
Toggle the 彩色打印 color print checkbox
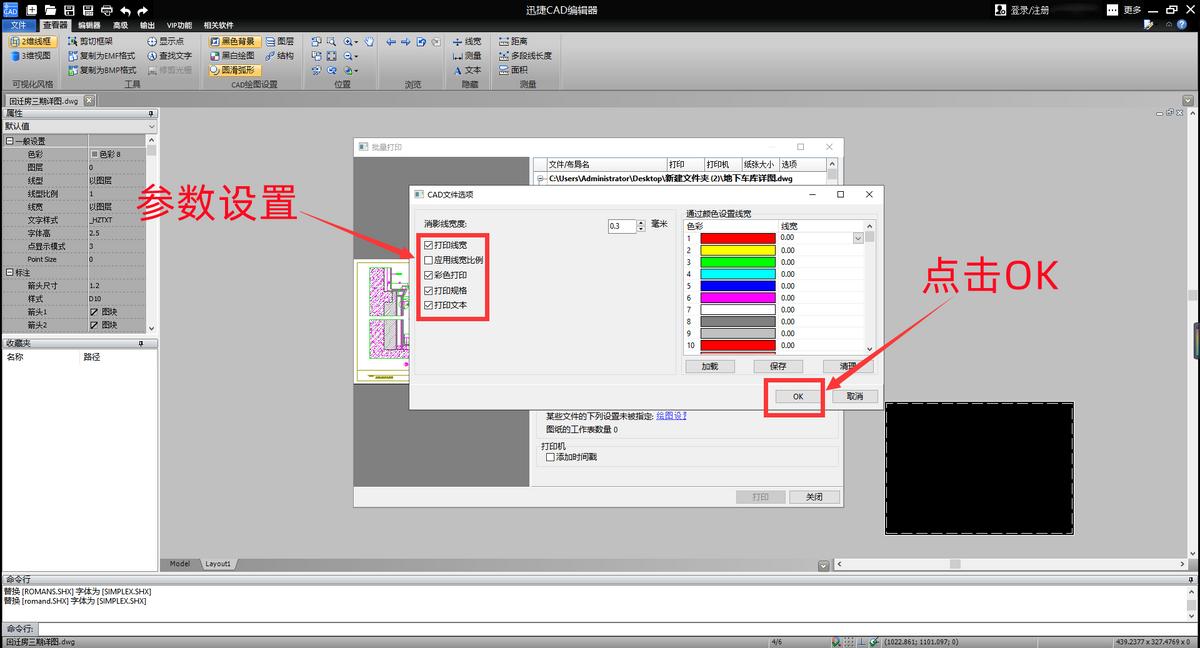coord(429,275)
